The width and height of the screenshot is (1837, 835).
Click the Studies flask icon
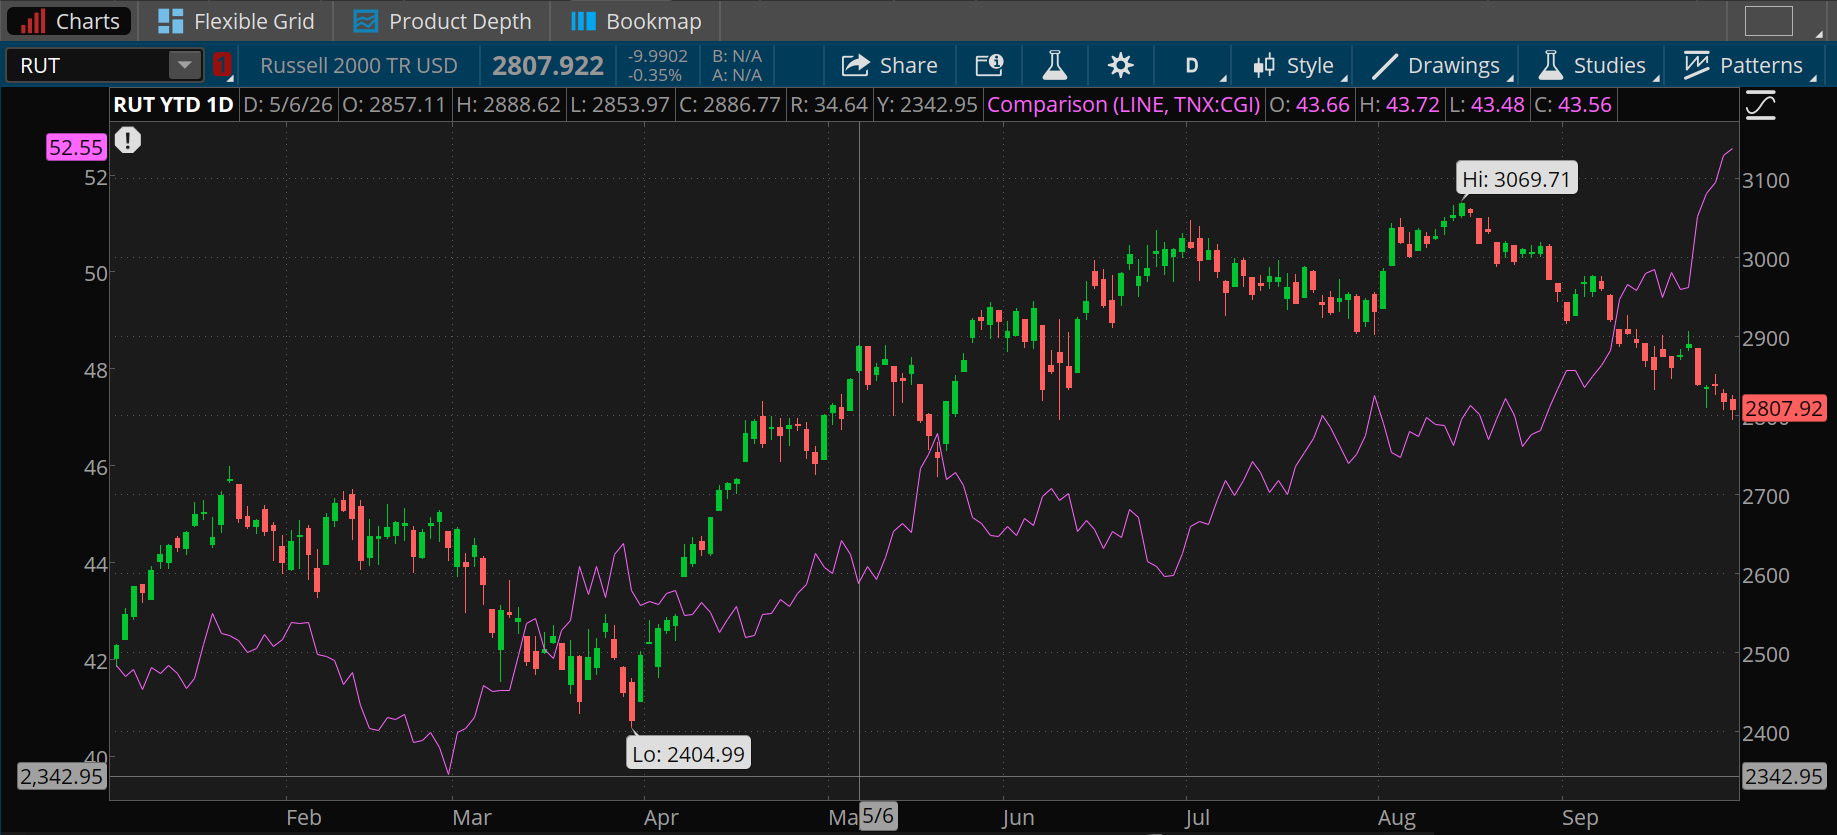tap(1550, 66)
